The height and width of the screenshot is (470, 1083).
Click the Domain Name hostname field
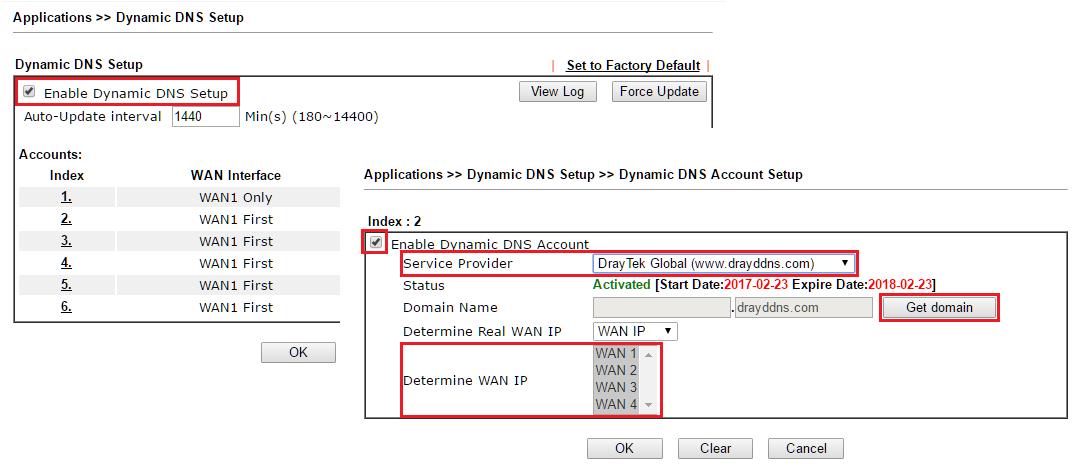[661, 308]
